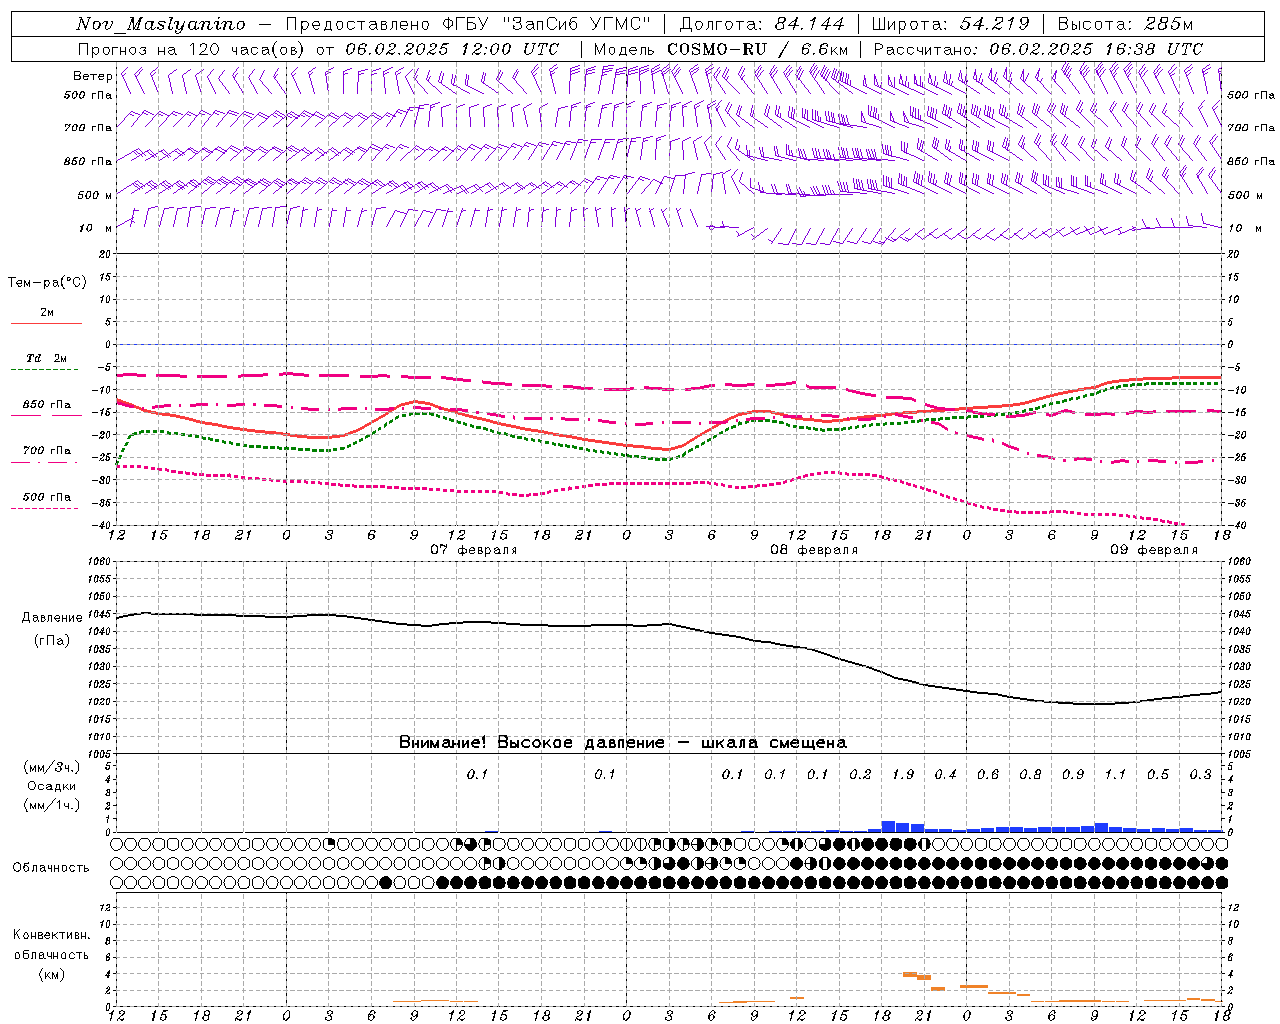Select the "850 гПа" temperature legend entry
The height and width of the screenshot is (1024, 1280).
[47, 405]
